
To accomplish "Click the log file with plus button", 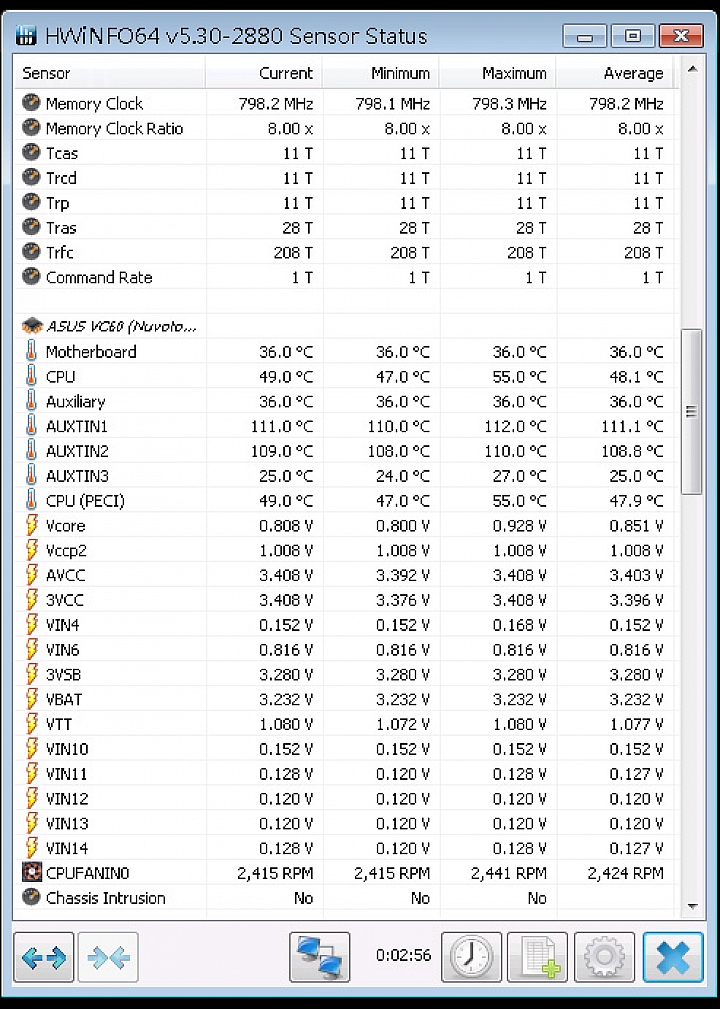I will click(537, 957).
